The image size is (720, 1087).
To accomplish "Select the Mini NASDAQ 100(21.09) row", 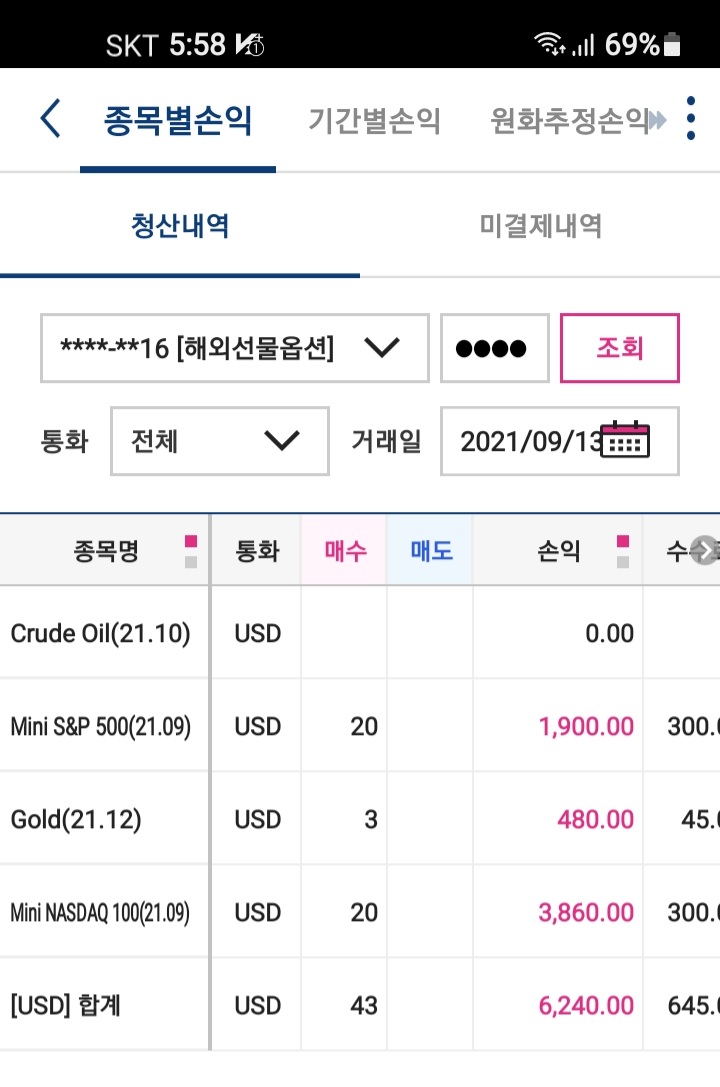I will (x=360, y=912).
